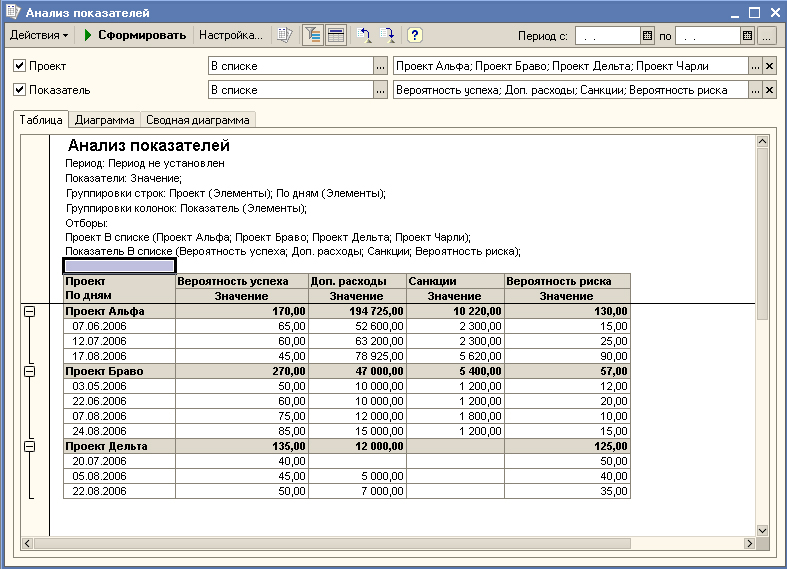Uncheck the Показатель filter checkbox
This screenshot has height=569, width=787.
[x=20, y=90]
